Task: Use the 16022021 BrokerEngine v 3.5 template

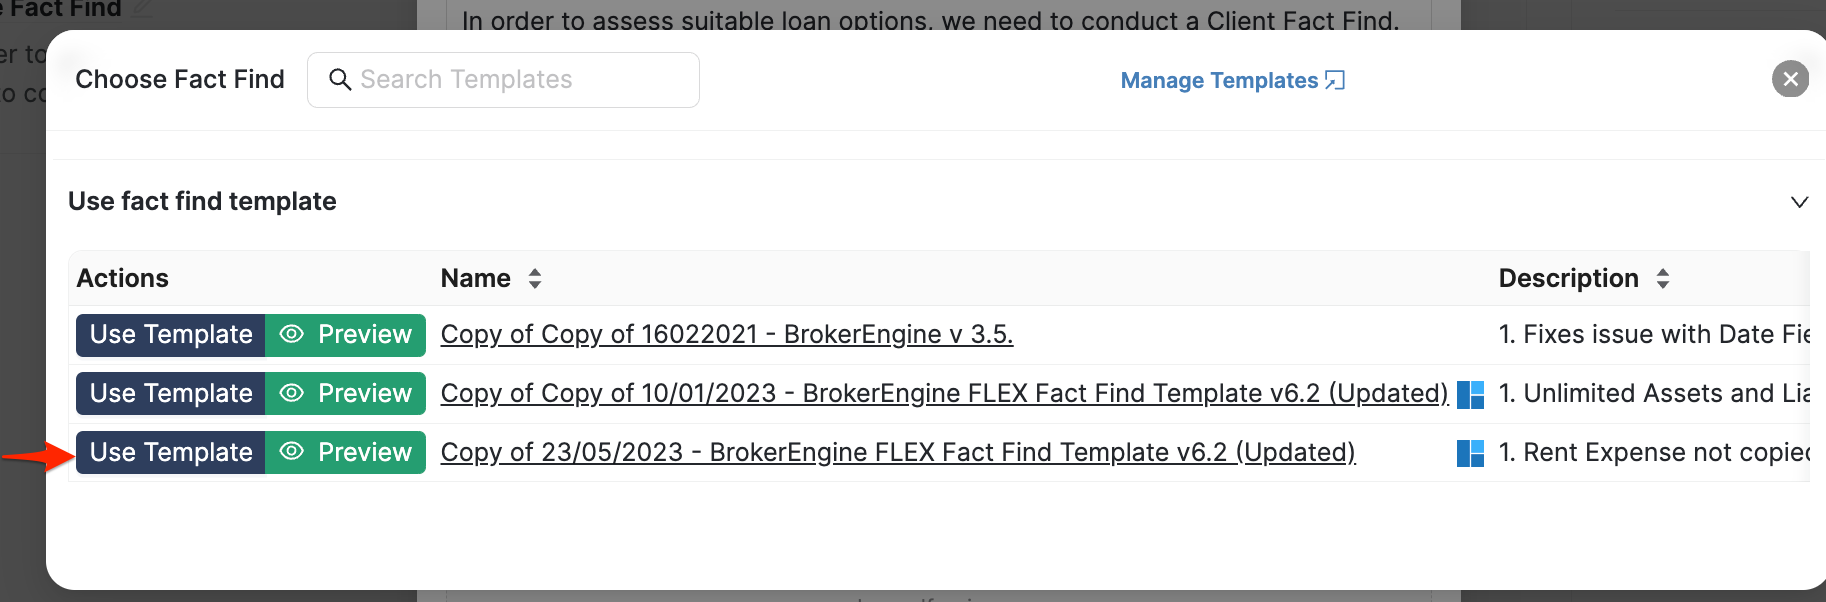Action: pyautogui.click(x=171, y=335)
